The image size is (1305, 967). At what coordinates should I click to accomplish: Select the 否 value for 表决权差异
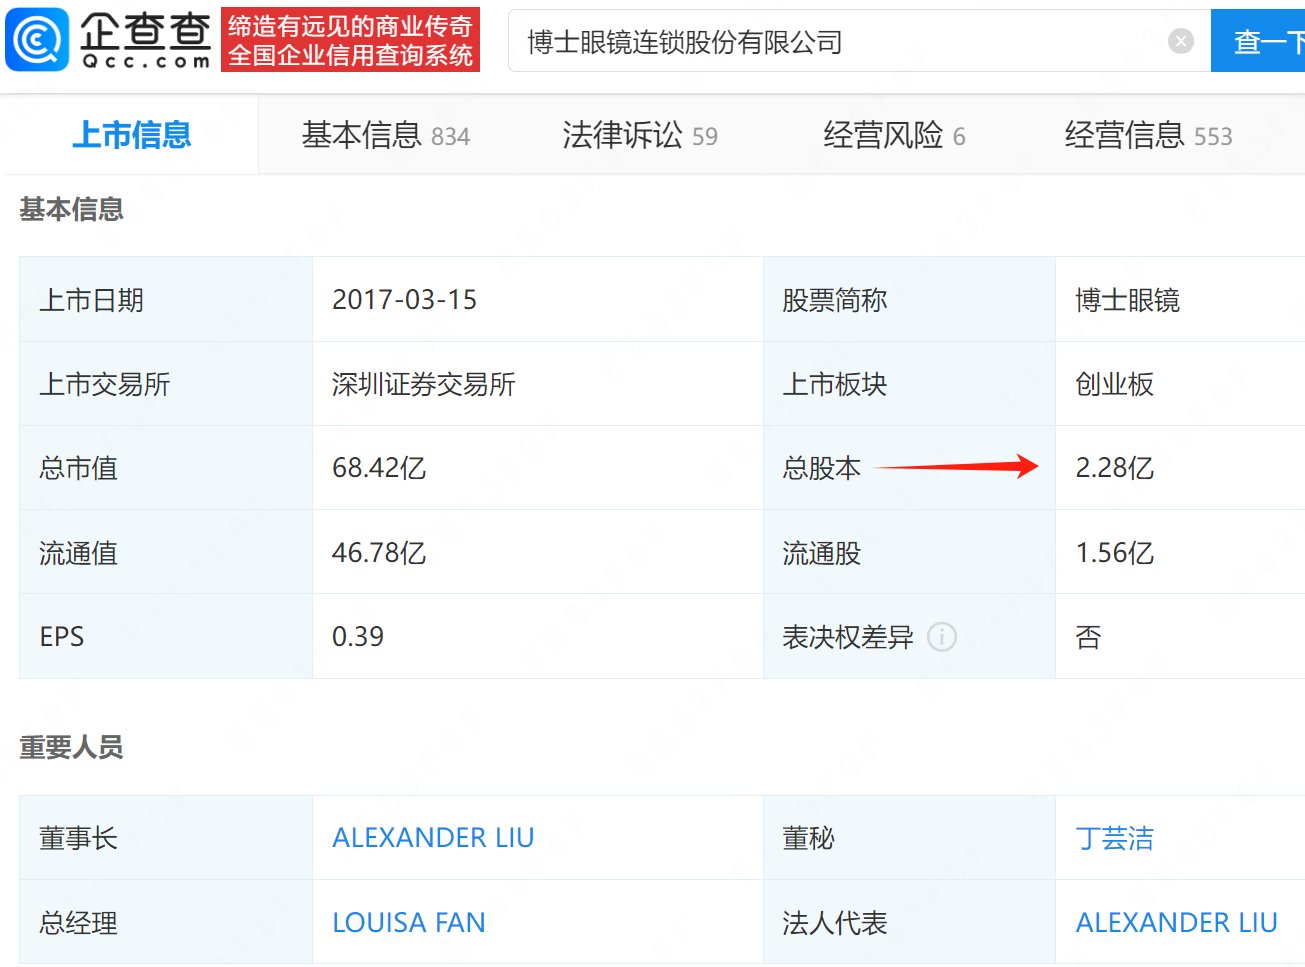tap(1088, 637)
